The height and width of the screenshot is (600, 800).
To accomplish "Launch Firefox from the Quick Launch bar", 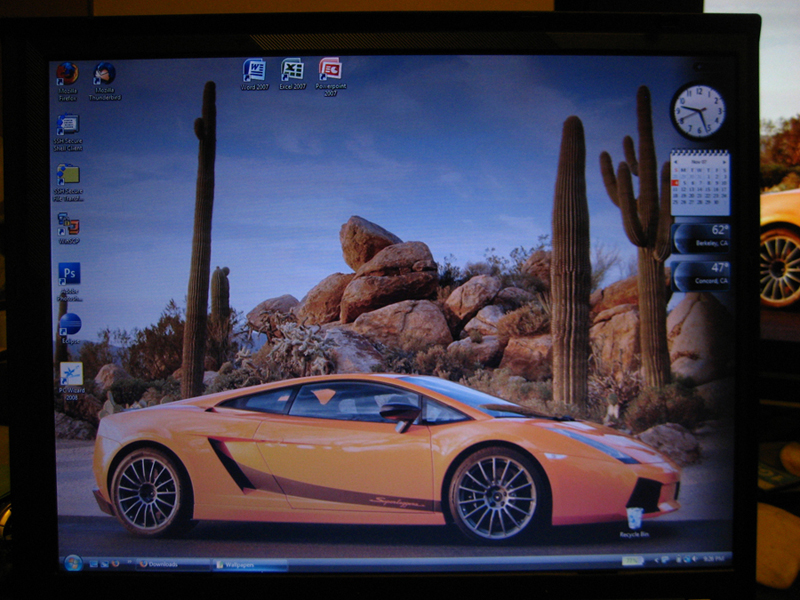I will (x=115, y=564).
